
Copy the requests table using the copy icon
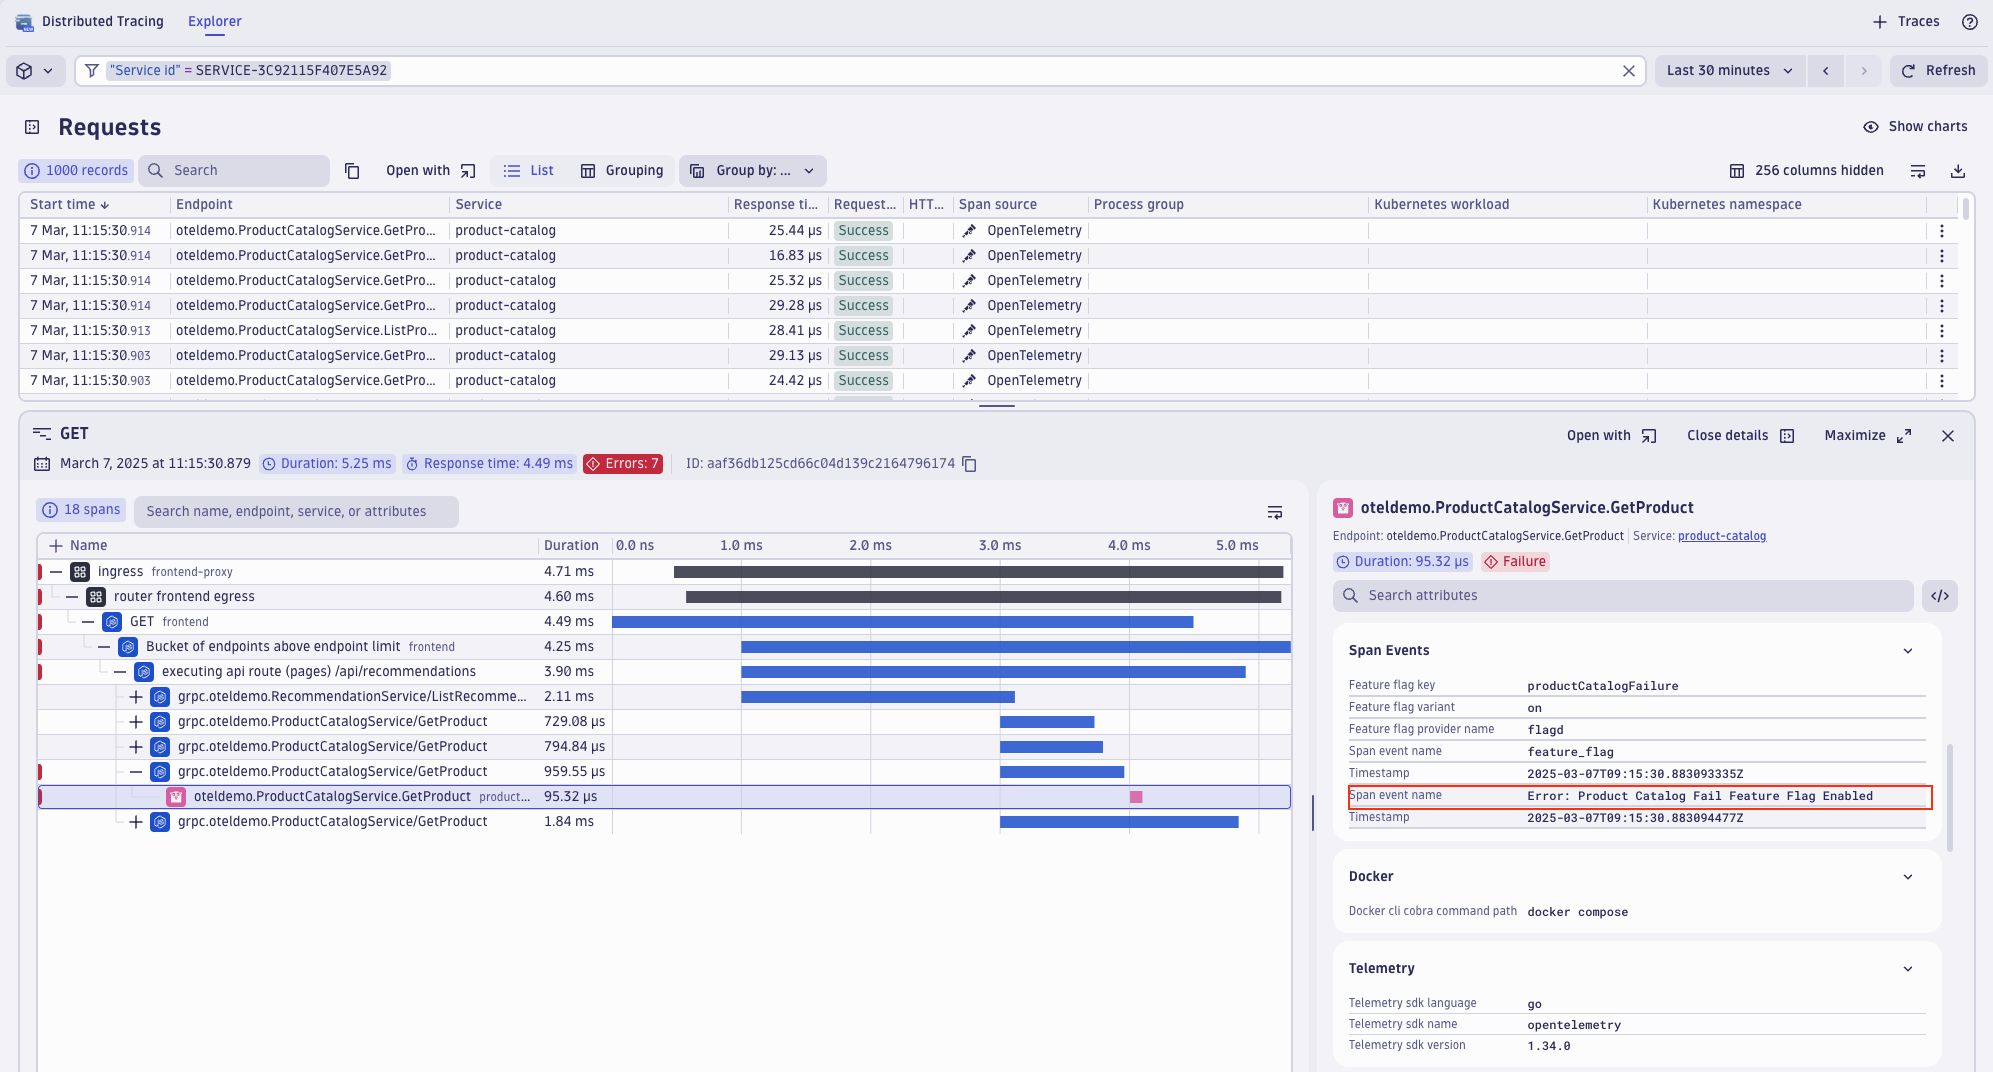[352, 170]
